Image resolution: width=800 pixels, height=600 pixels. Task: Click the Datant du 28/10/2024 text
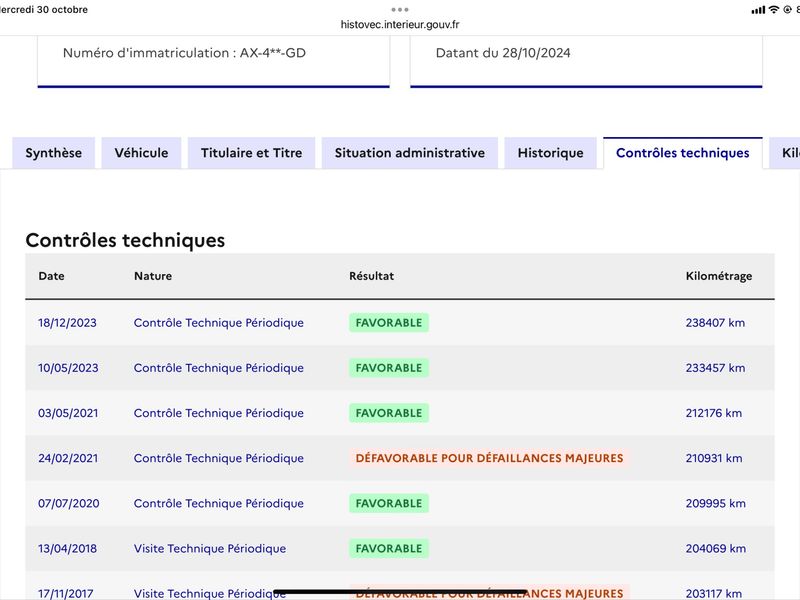pos(503,53)
